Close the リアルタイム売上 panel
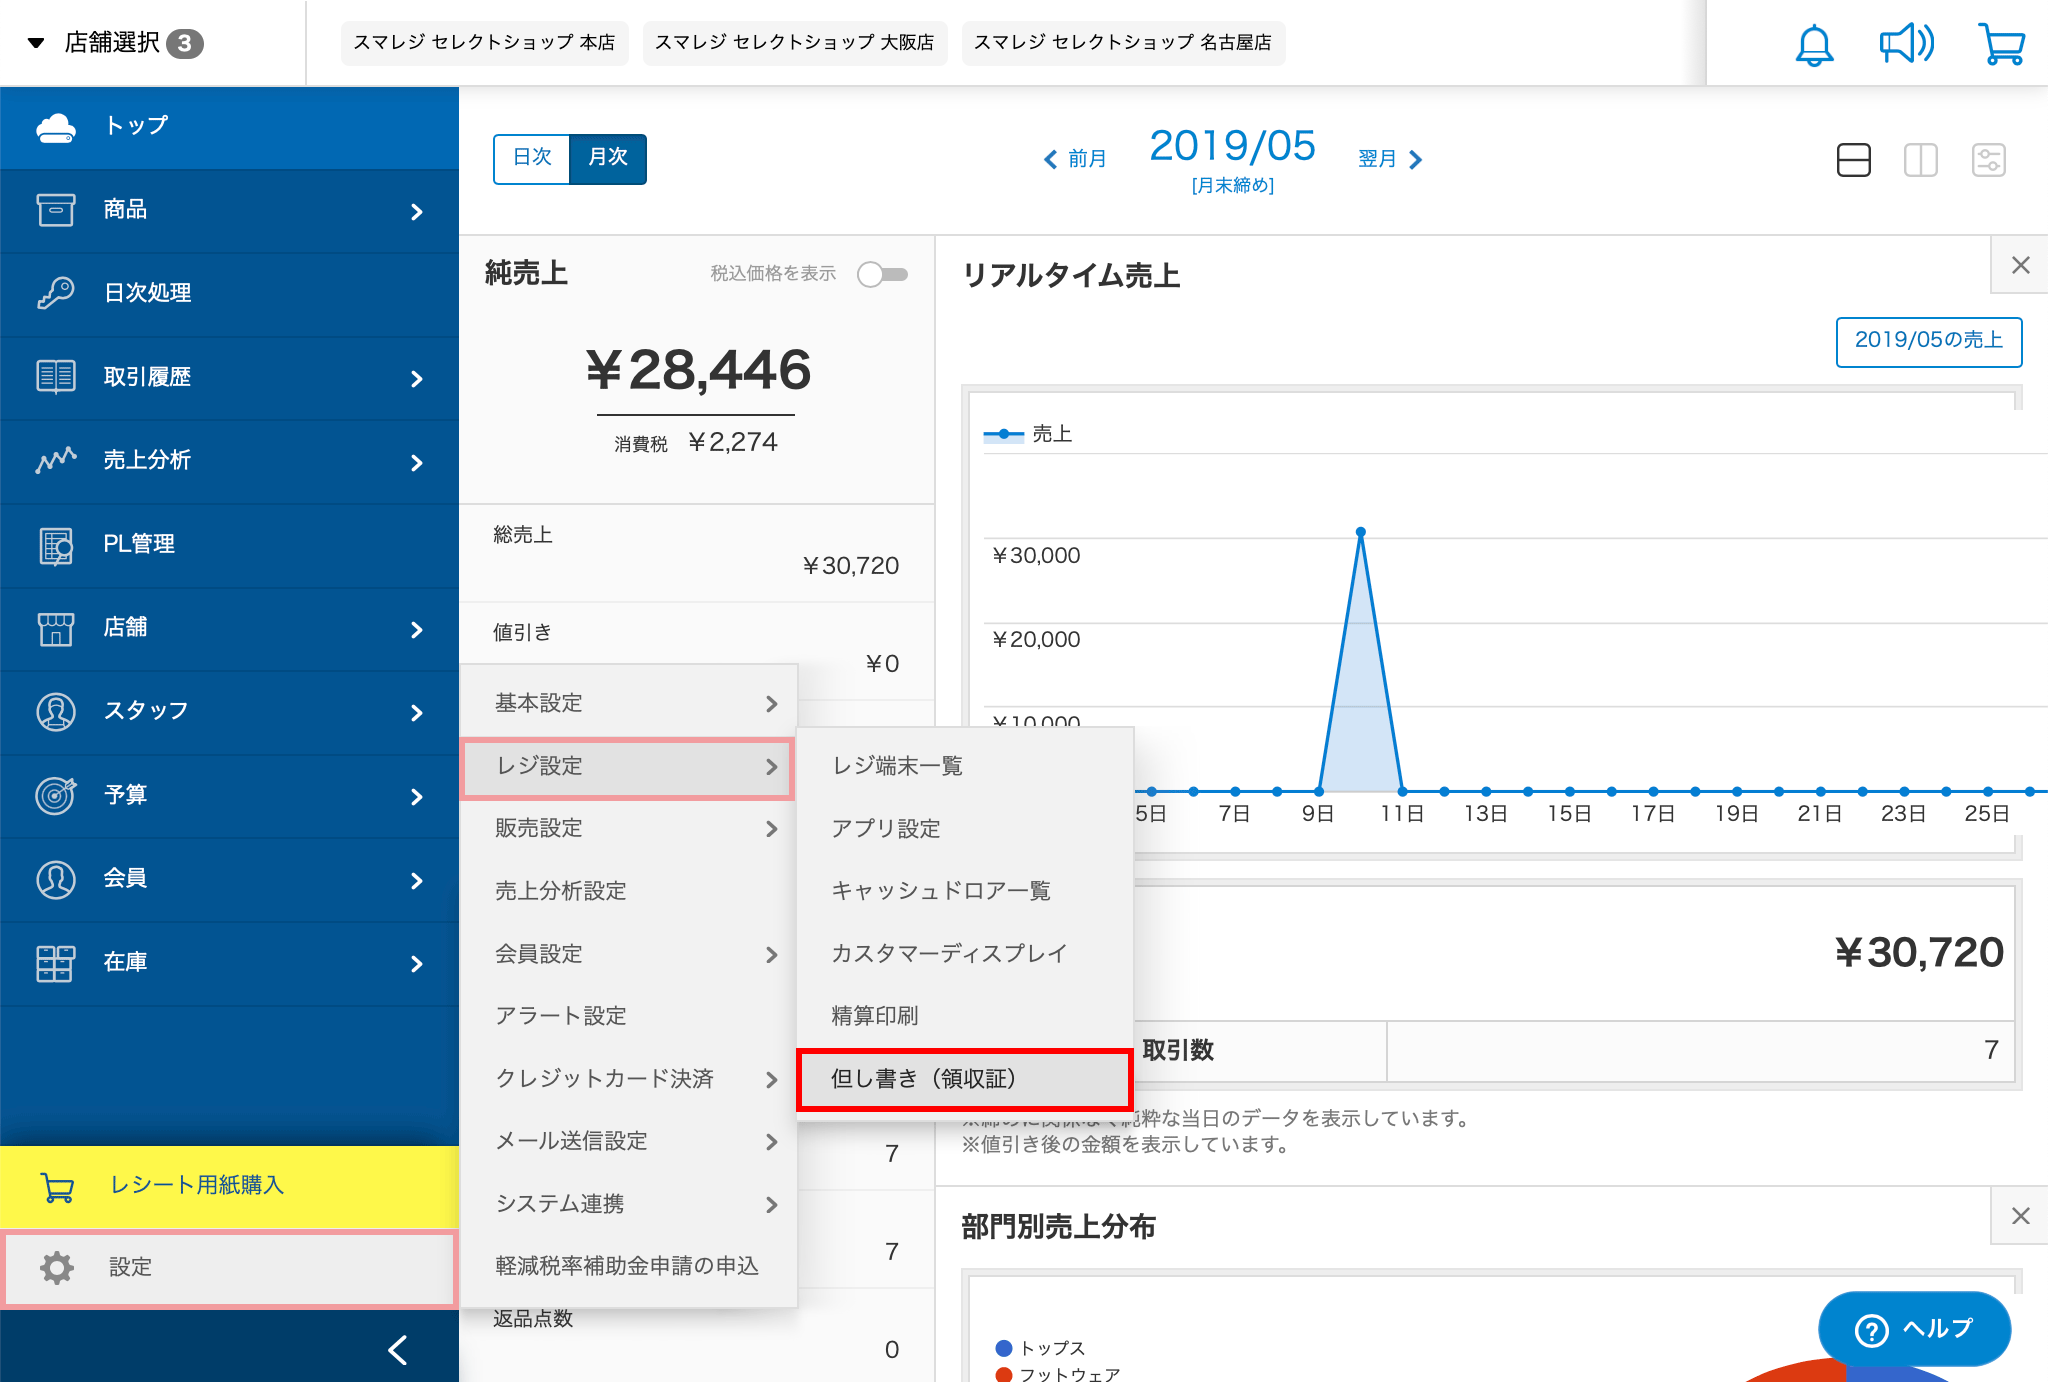 (x=2021, y=265)
